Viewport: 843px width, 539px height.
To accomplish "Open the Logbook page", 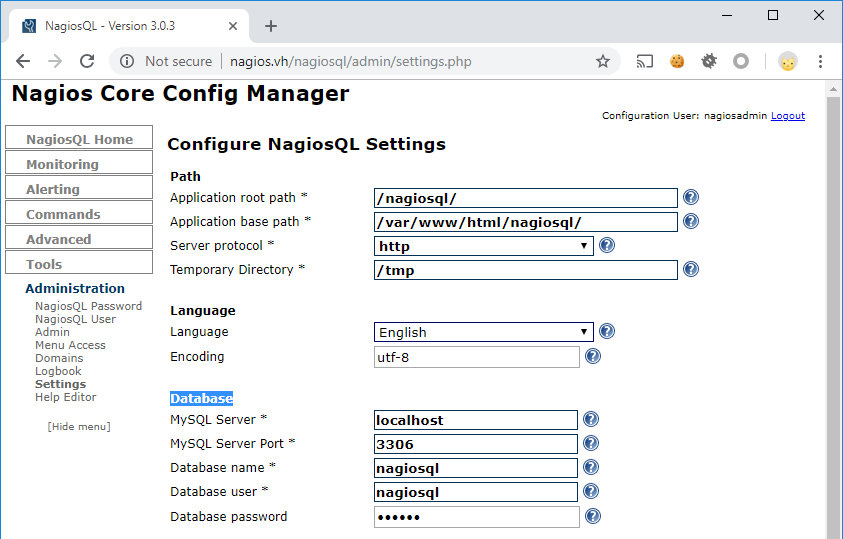I will pyautogui.click(x=58, y=371).
